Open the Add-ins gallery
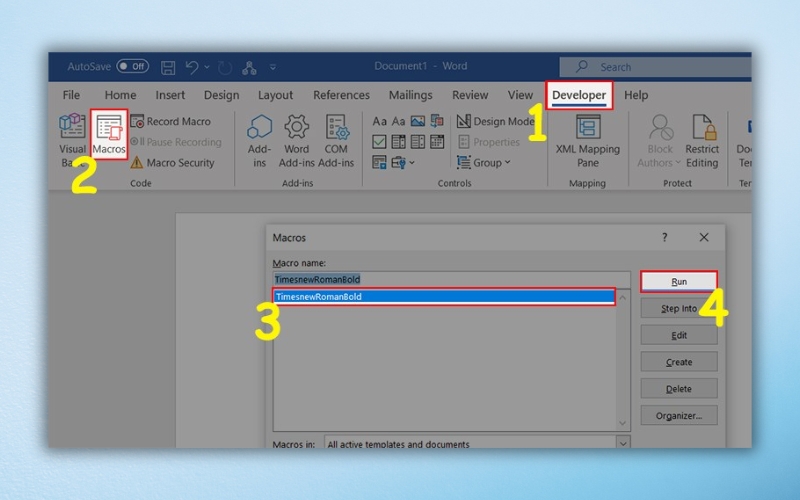800x500 pixels. coord(259,140)
